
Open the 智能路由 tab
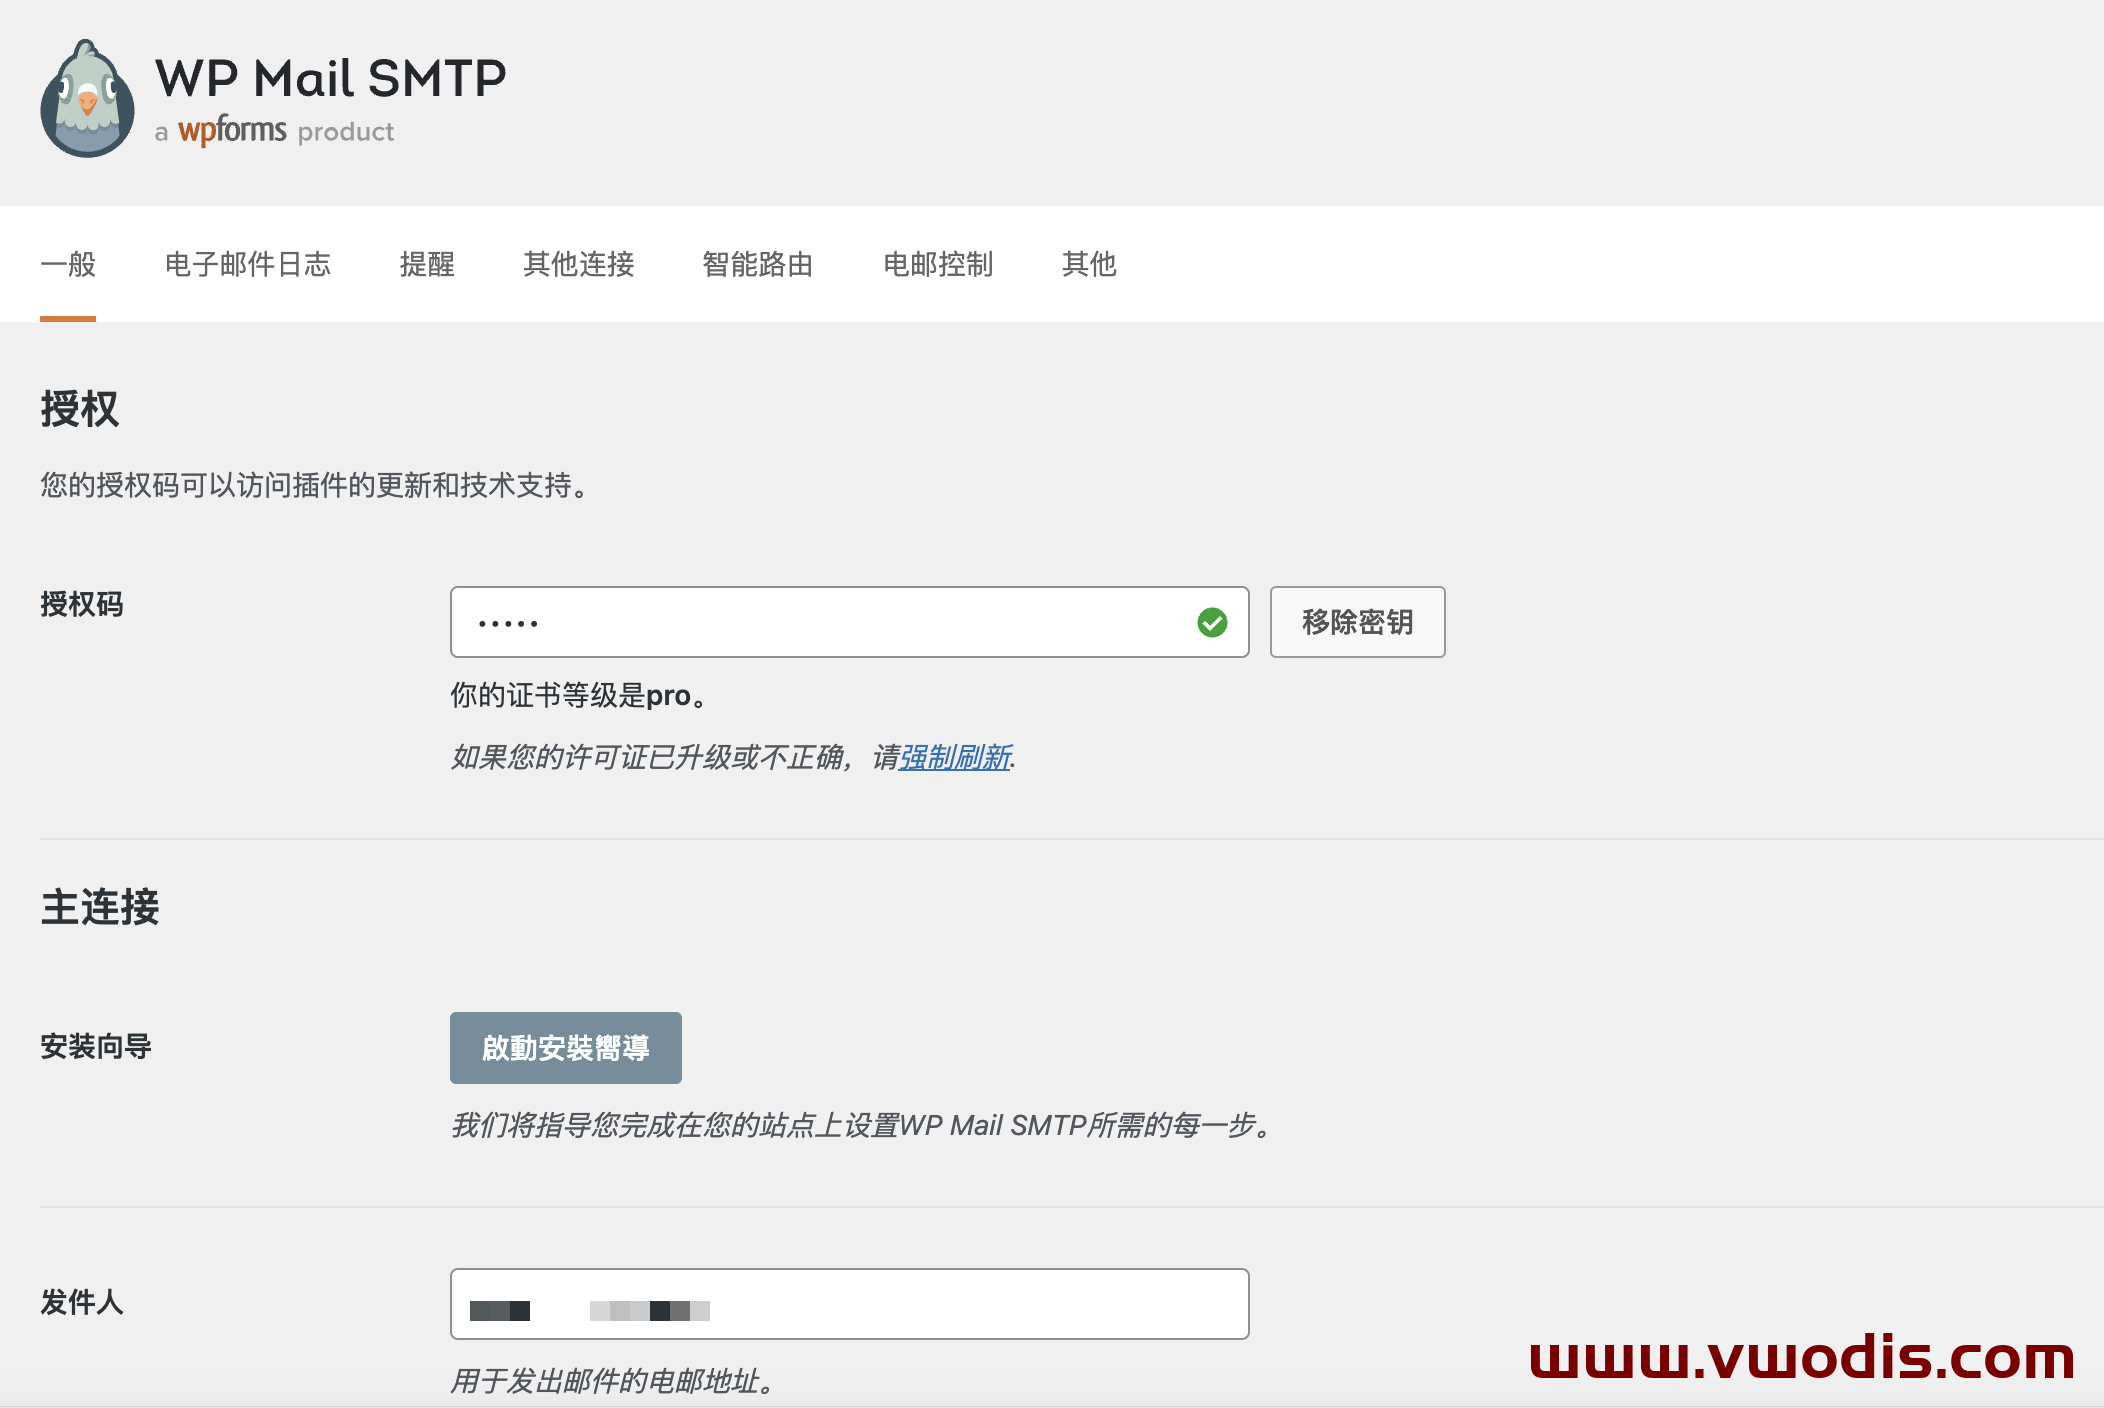click(x=757, y=264)
